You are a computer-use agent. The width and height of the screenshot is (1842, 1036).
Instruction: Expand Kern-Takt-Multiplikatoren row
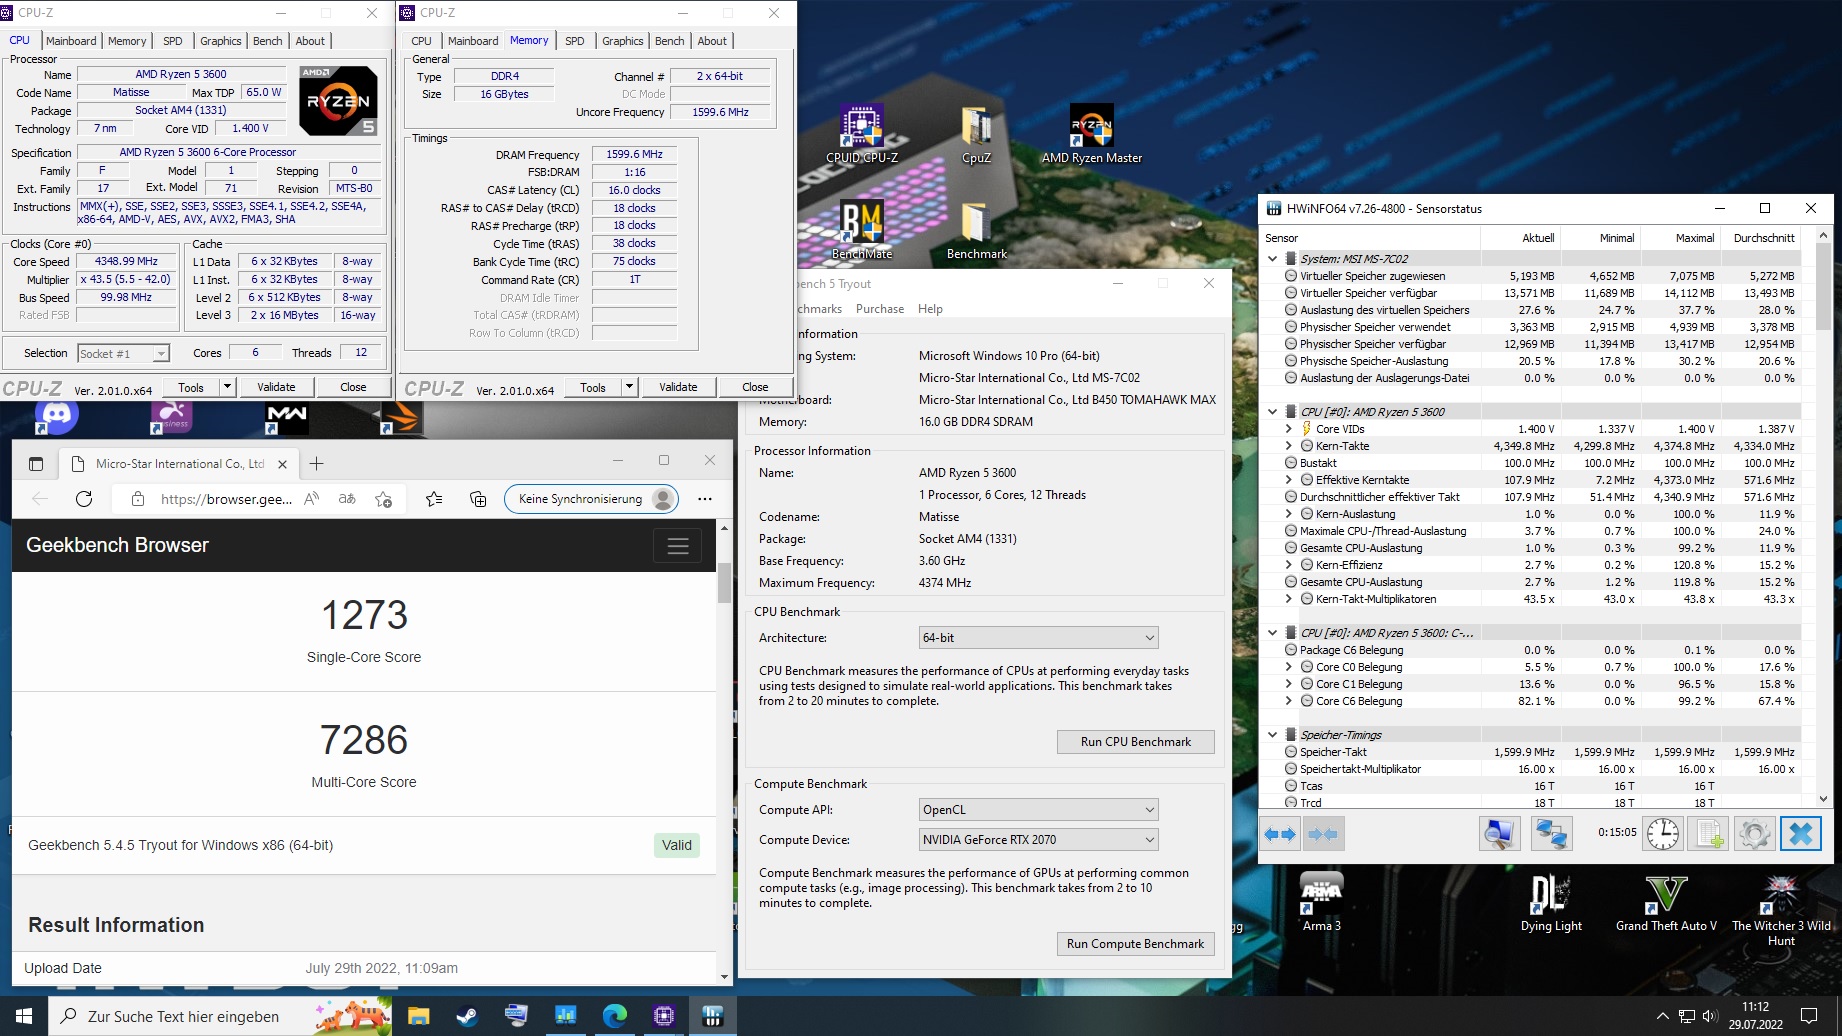[x=1288, y=599]
